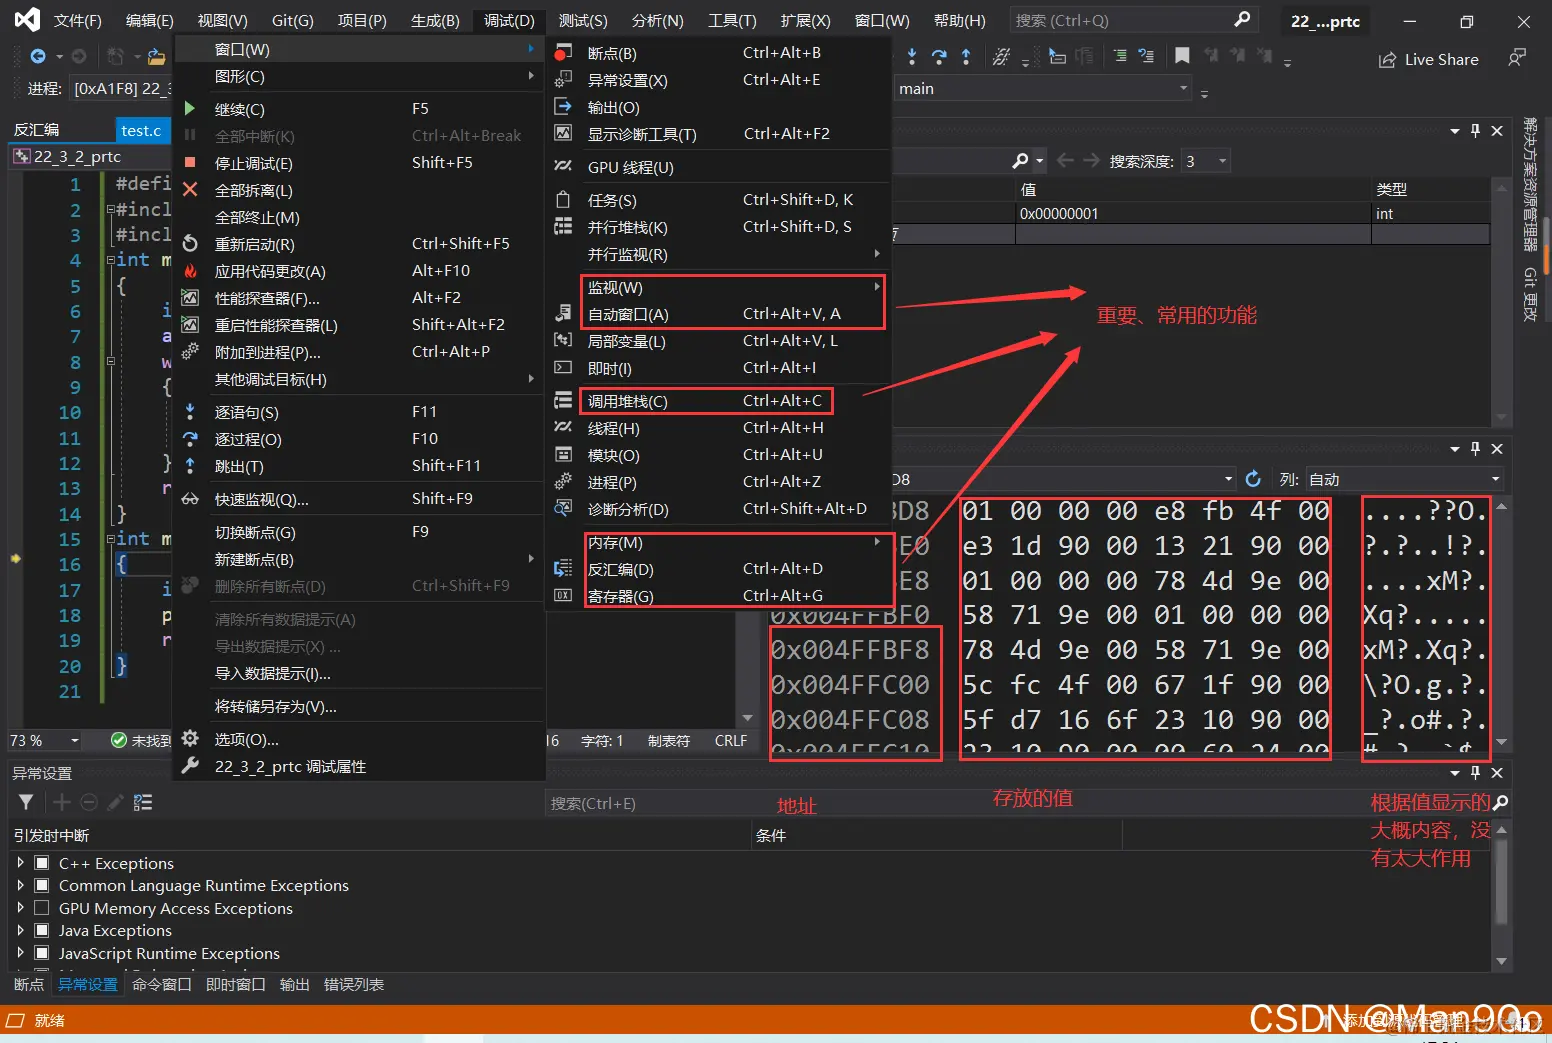Enable the GPU Memory Access Exceptions checkbox
This screenshot has height=1043, width=1552.
tap(42, 908)
